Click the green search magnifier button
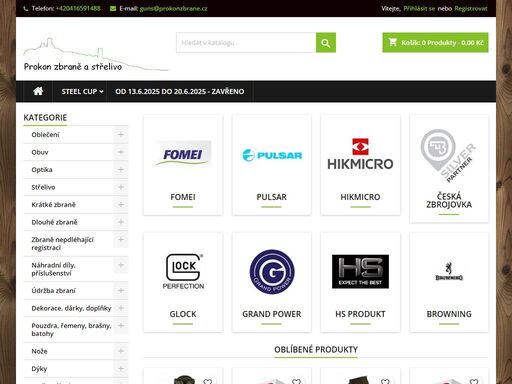 [326, 43]
